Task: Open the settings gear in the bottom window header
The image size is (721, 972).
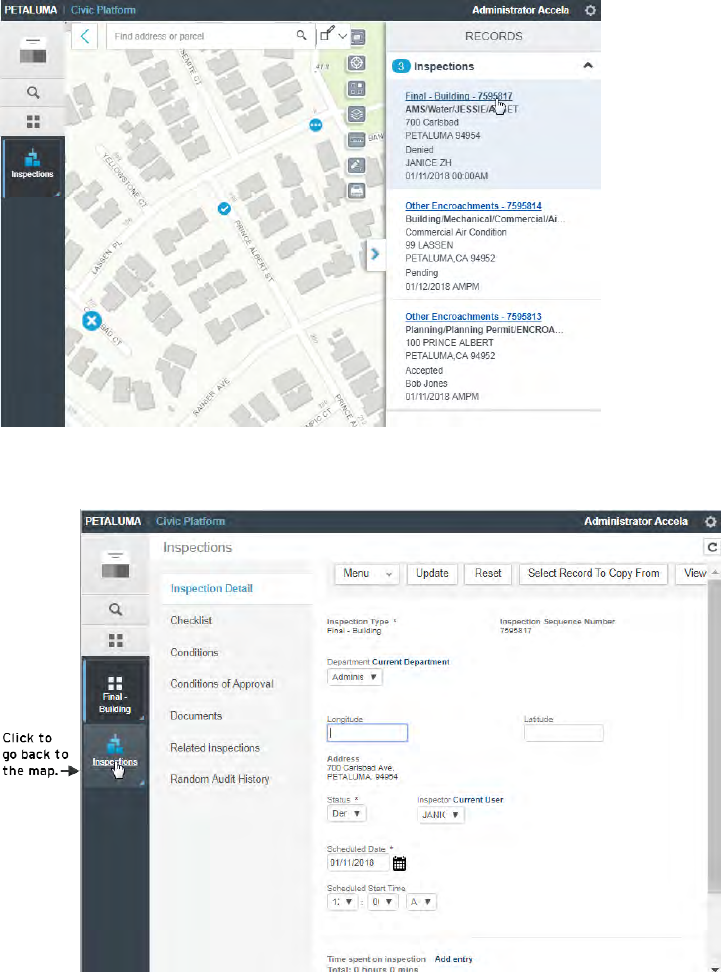Action: pyautogui.click(x=710, y=521)
